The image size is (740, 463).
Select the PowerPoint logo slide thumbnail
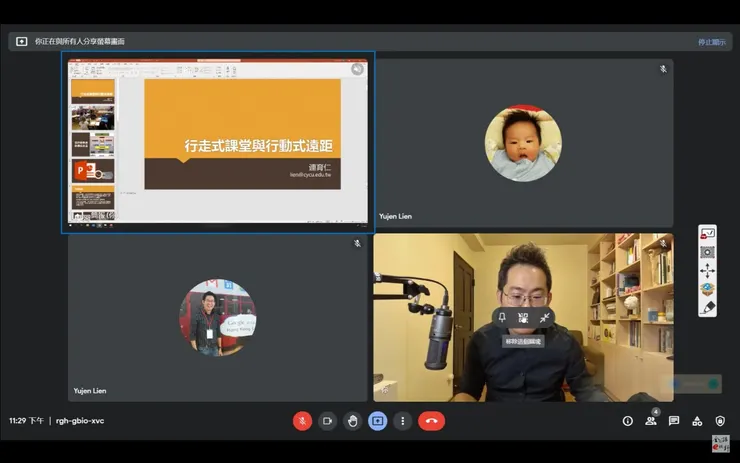click(x=92, y=170)
